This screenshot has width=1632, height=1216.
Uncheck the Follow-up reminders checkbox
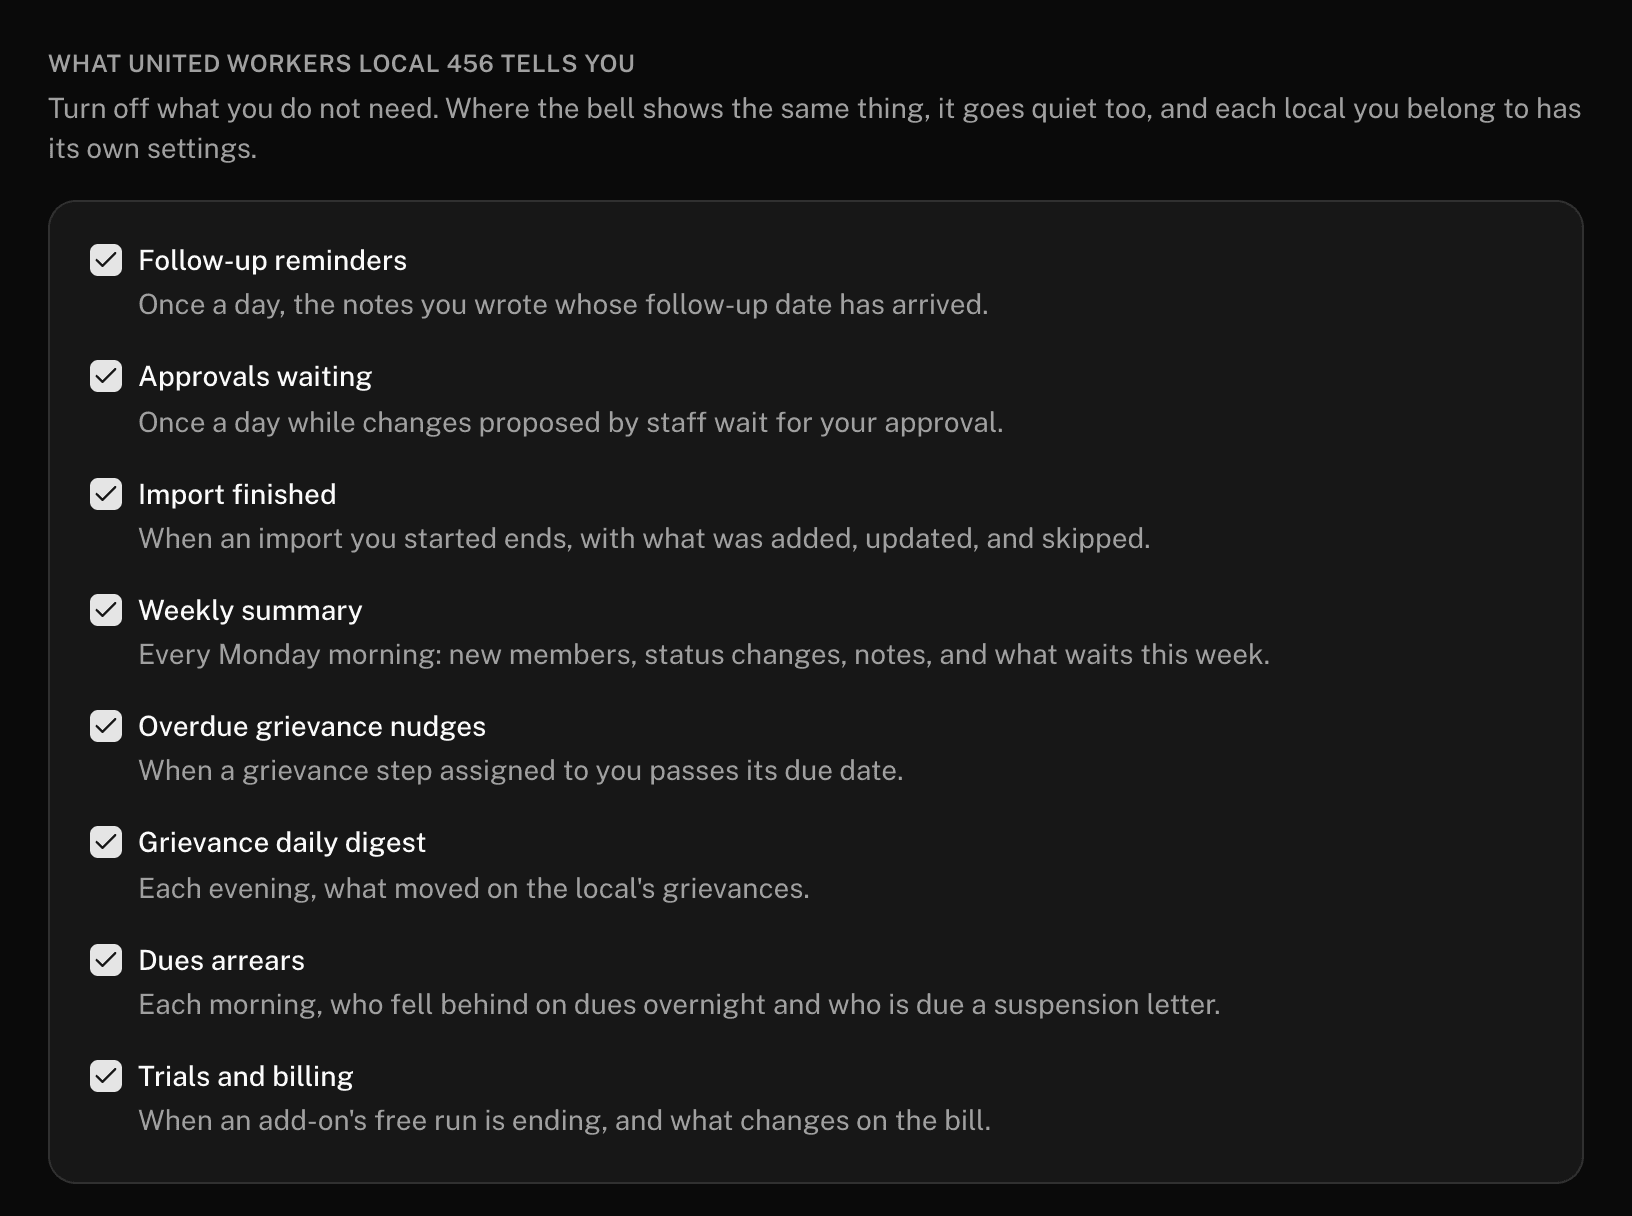[x=106, y=260]
